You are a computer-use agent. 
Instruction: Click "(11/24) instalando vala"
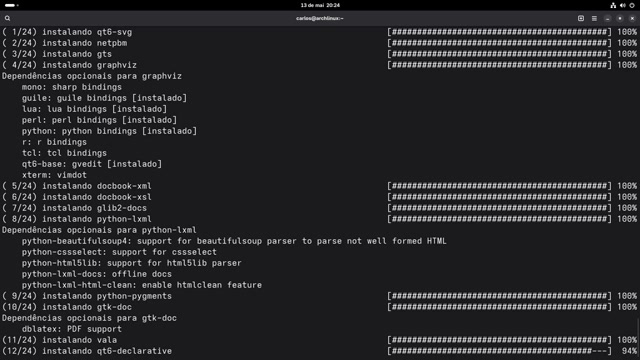59,340
